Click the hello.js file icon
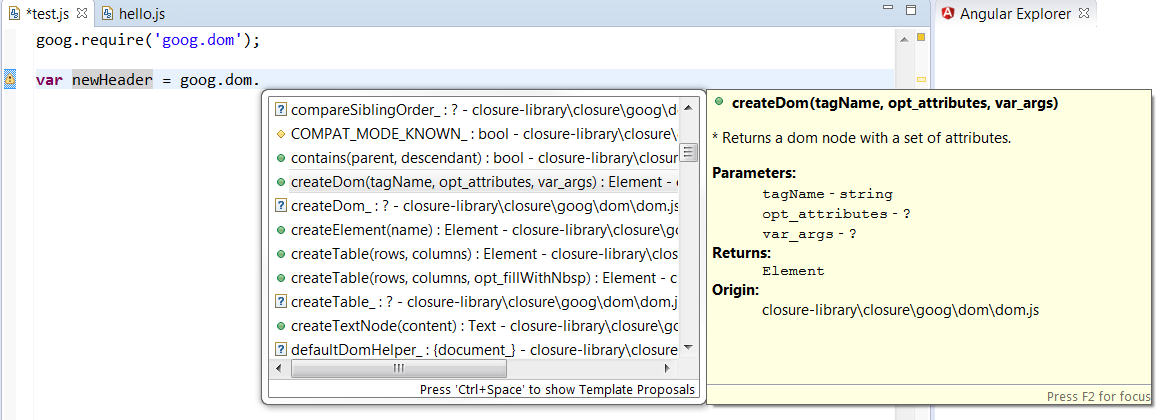The width and height of the screenshot is (1161, 420). [107, 14]
